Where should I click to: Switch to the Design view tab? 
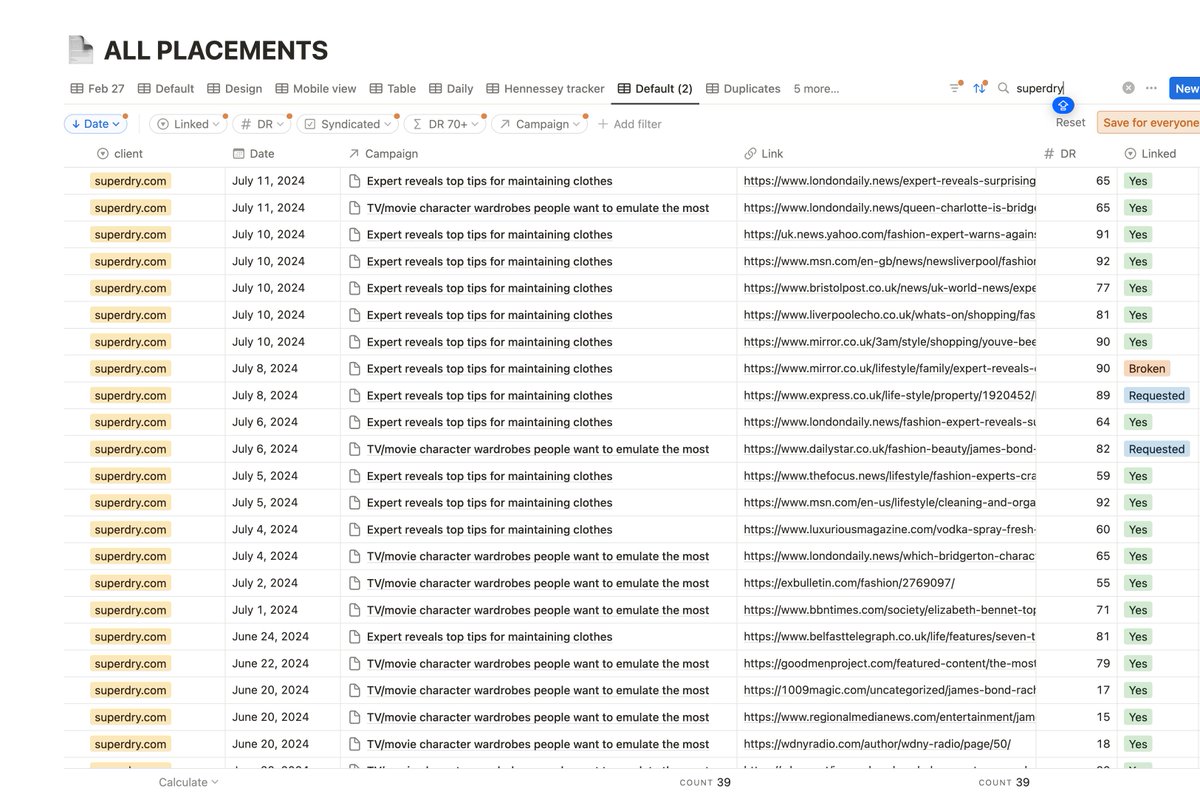[234, 88]
